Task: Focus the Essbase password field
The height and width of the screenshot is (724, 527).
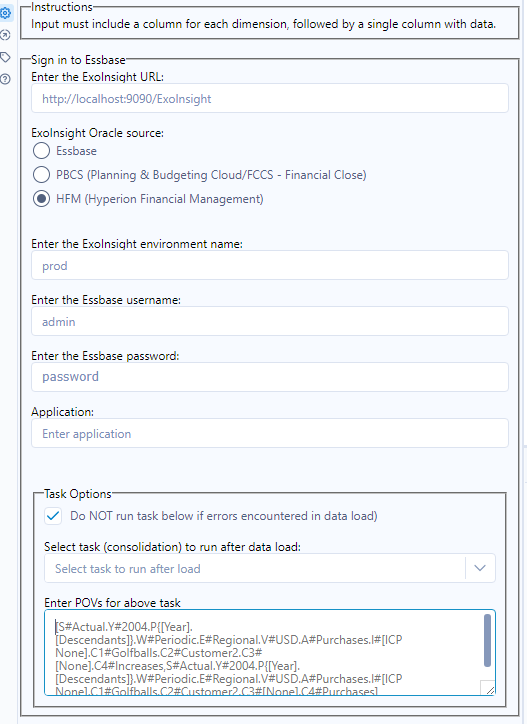Action: pos(270,377)
